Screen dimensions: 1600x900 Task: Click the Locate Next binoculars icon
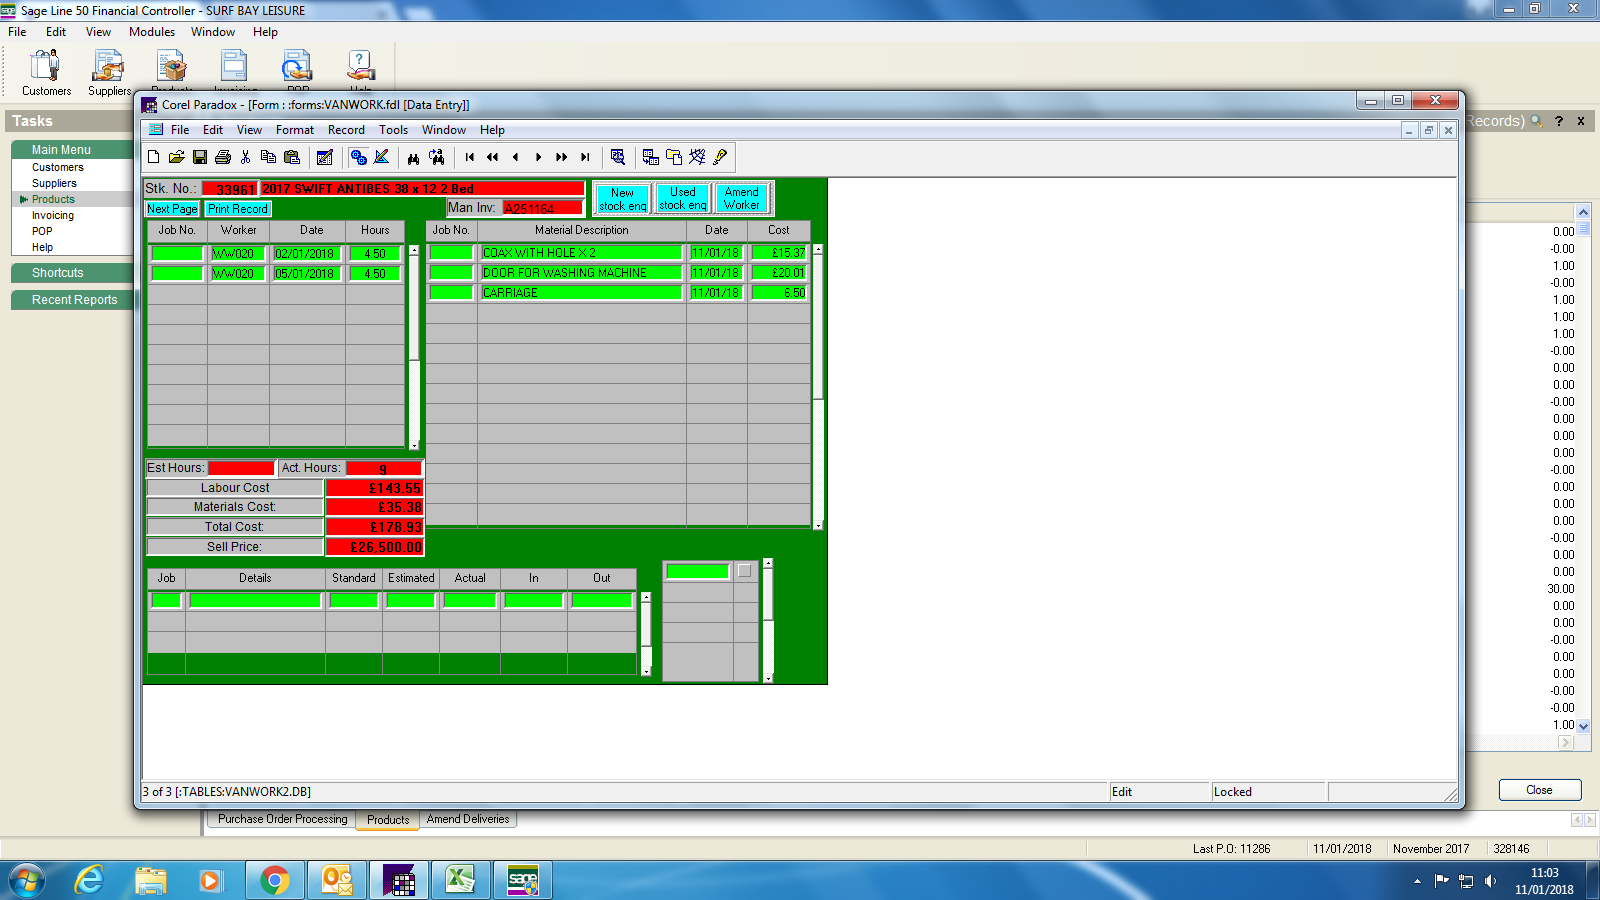(x=437, y=157)
